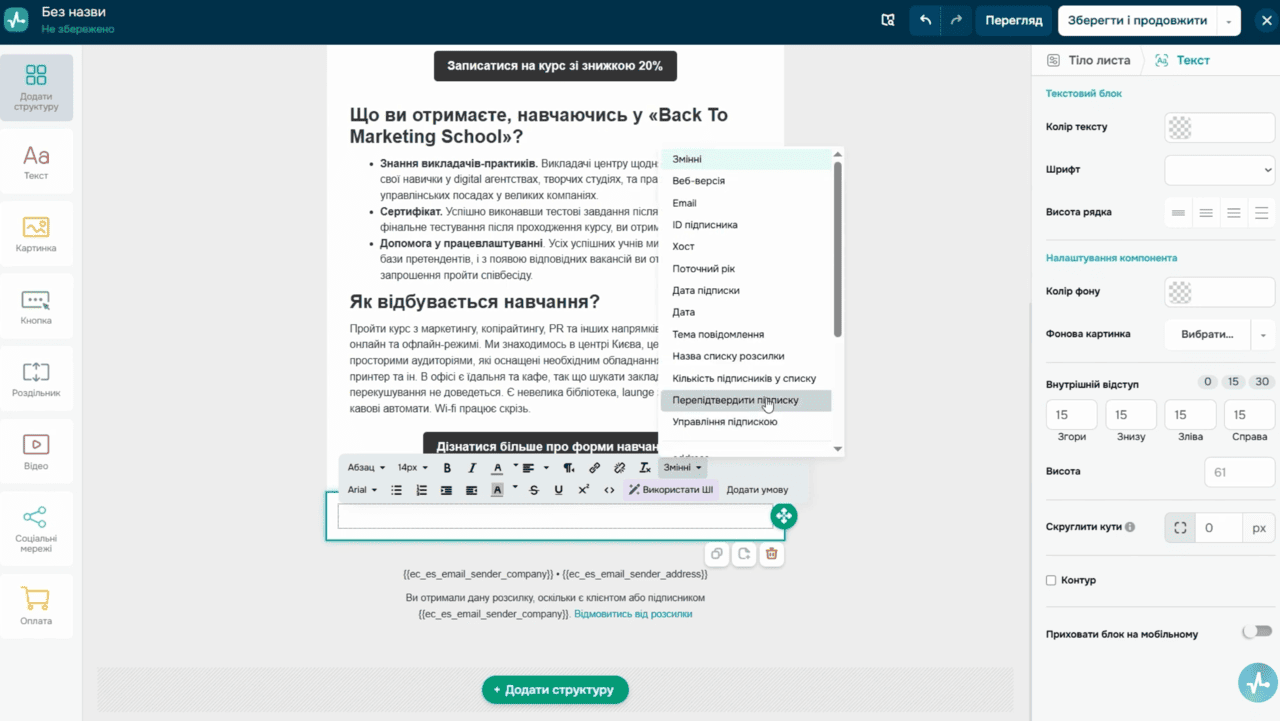Select the Відео block in sidebar
This screenshot has height=721, width=1280.
[36, 452]
